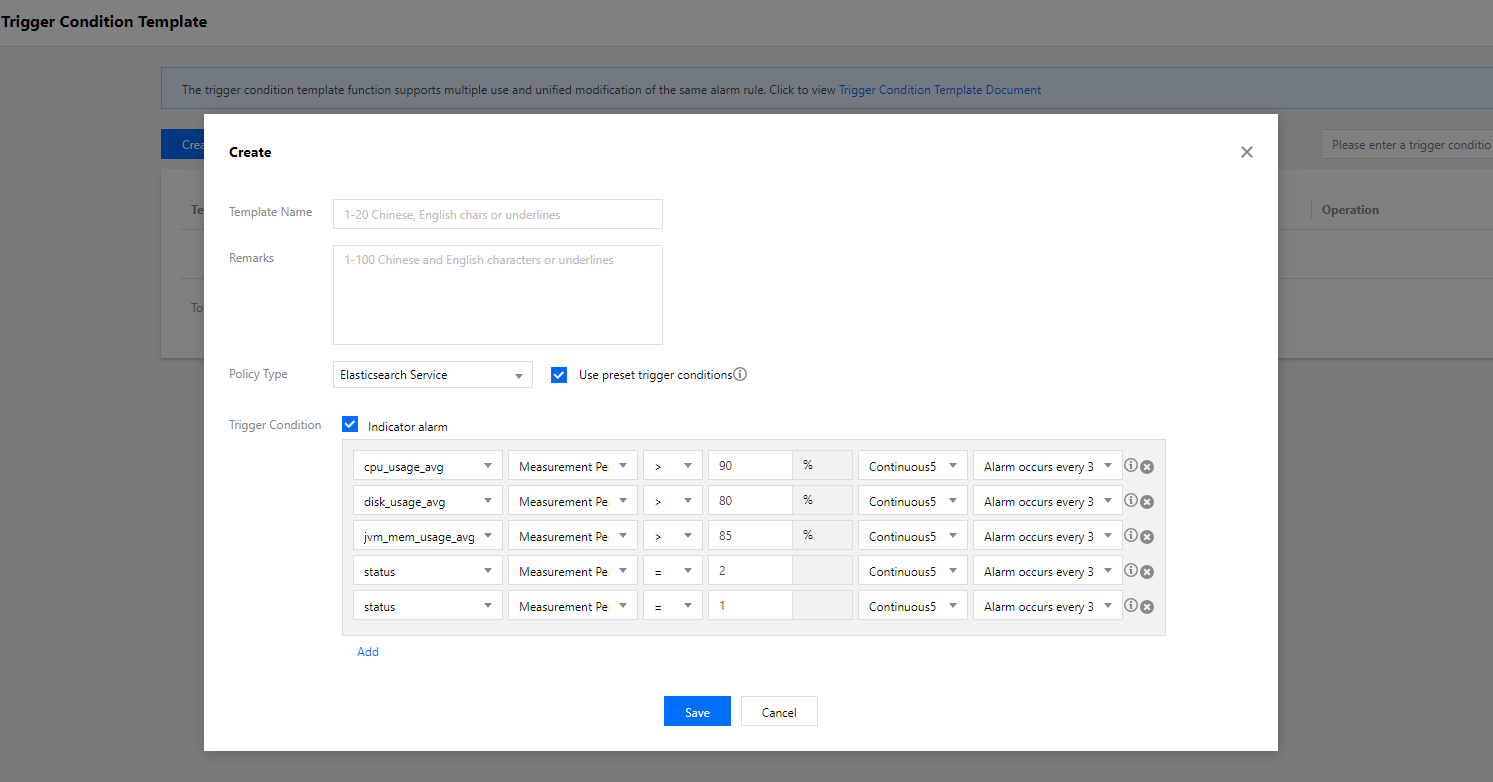
Task: Open the Policy Type dropdown
Action: 432,375
